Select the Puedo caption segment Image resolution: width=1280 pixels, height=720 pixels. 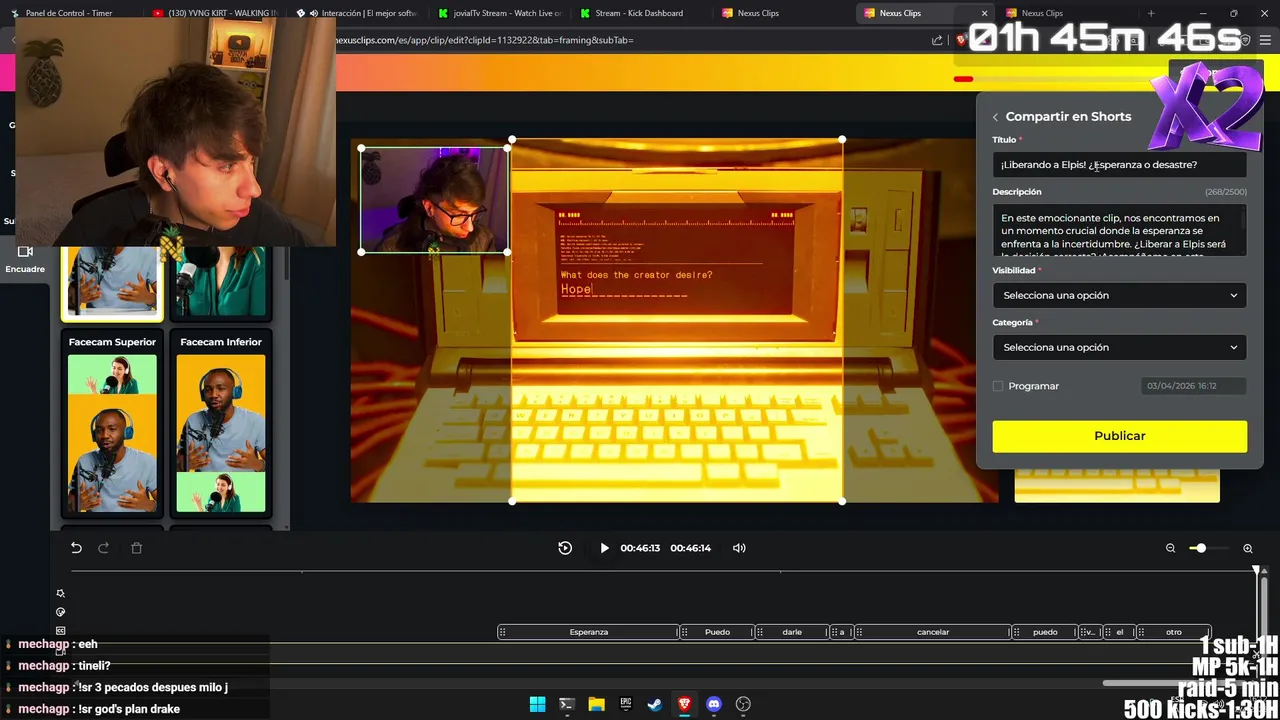coord(717,632)
